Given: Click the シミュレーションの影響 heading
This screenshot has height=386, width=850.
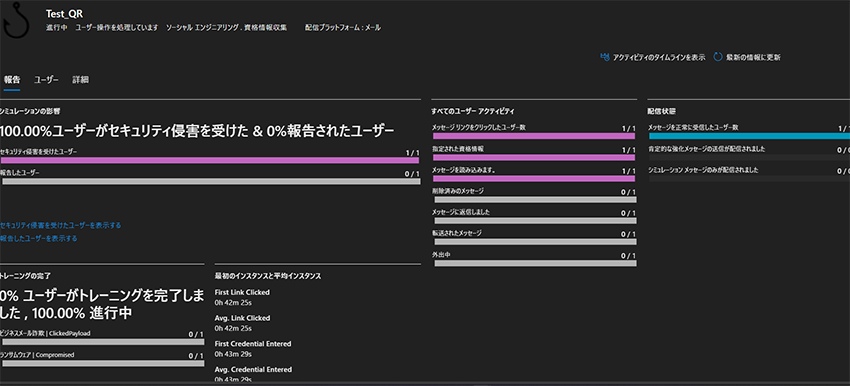Looking at the screenshot, I should (x=30, y=111).
